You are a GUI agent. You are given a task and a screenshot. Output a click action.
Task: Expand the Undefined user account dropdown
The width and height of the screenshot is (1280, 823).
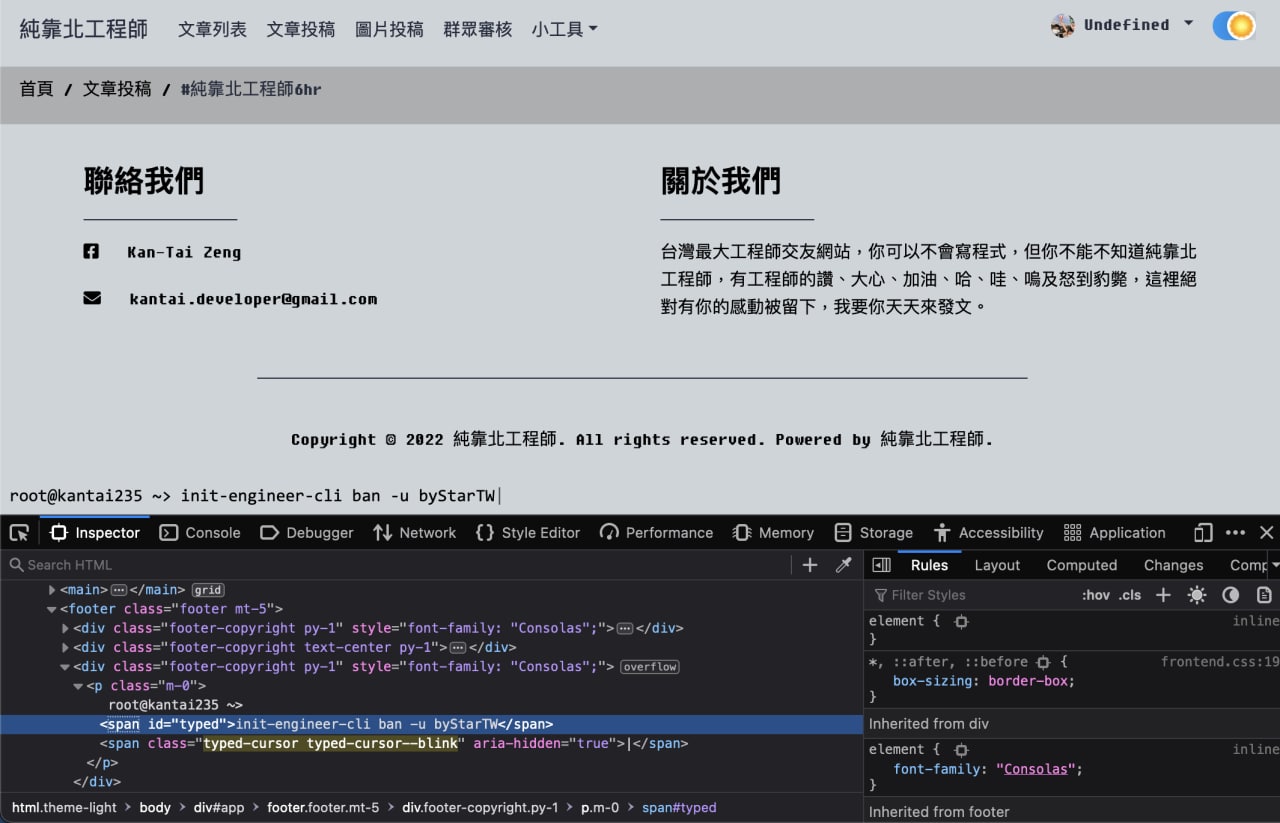coord(1122,25)
